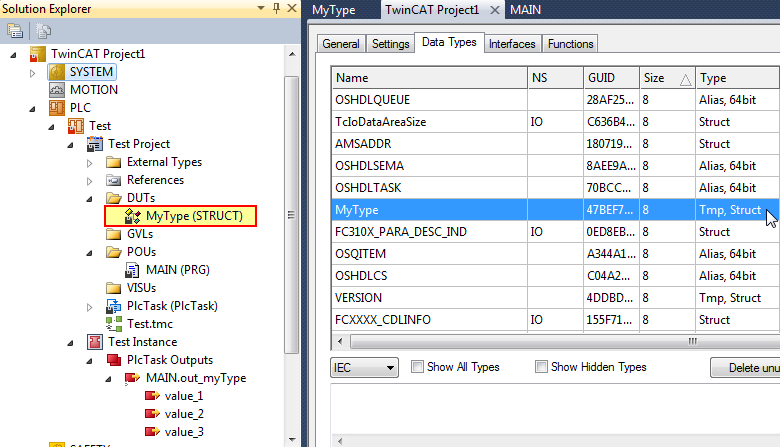Click Solution Explorer scroll down arrow
Image resolution: width=780 pixels, height=447 pixels.
pyautogui.click(x=292, y=440)
